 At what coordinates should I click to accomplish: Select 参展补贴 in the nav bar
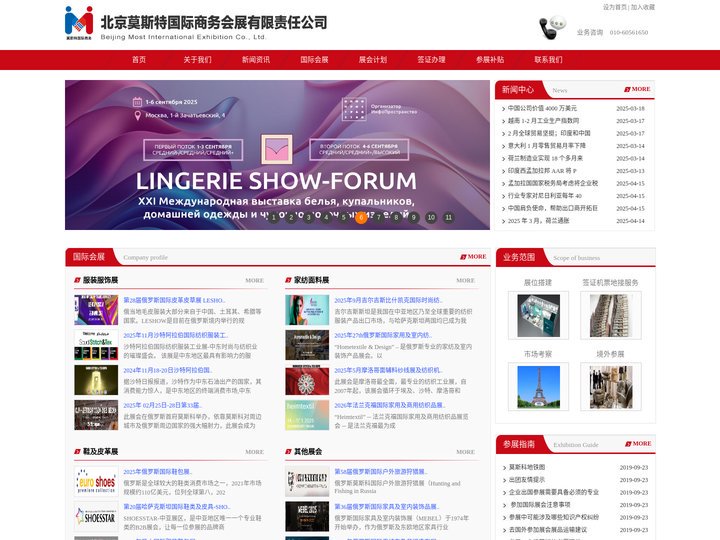[x=490, y=60]
